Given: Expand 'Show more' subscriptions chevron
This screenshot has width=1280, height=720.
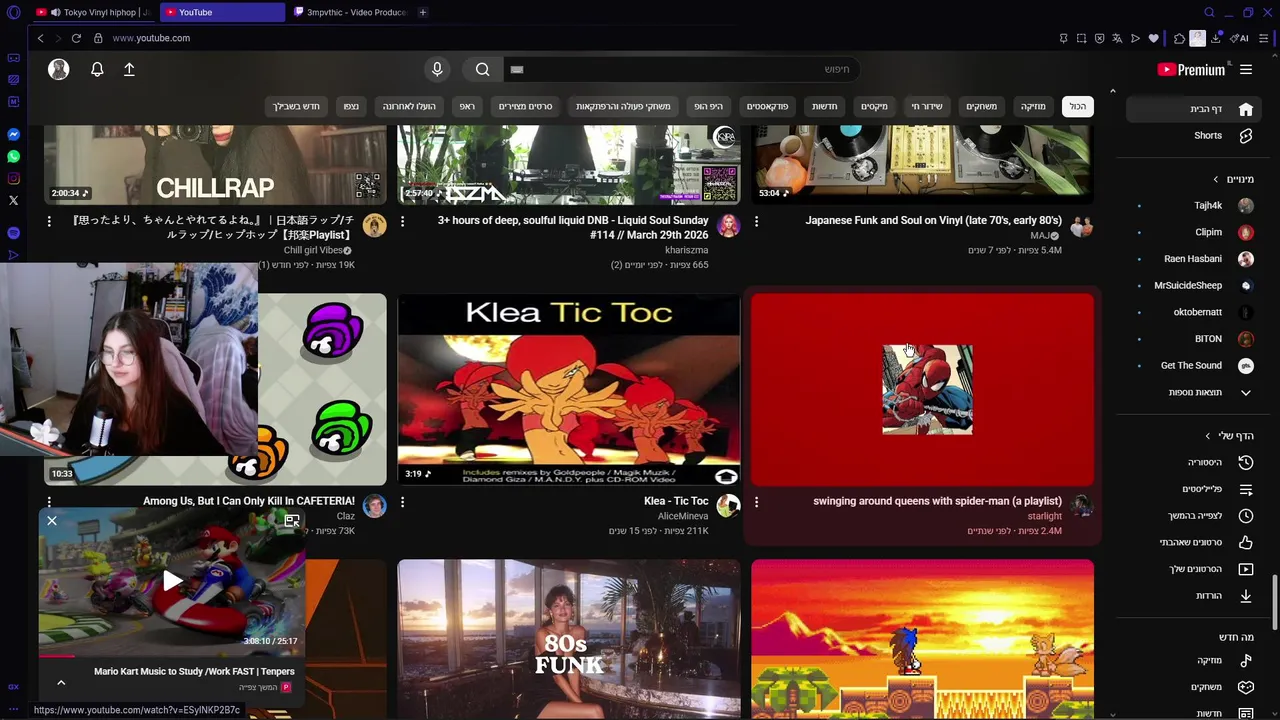Looking at the screenshot, I should pos(1246,392).
